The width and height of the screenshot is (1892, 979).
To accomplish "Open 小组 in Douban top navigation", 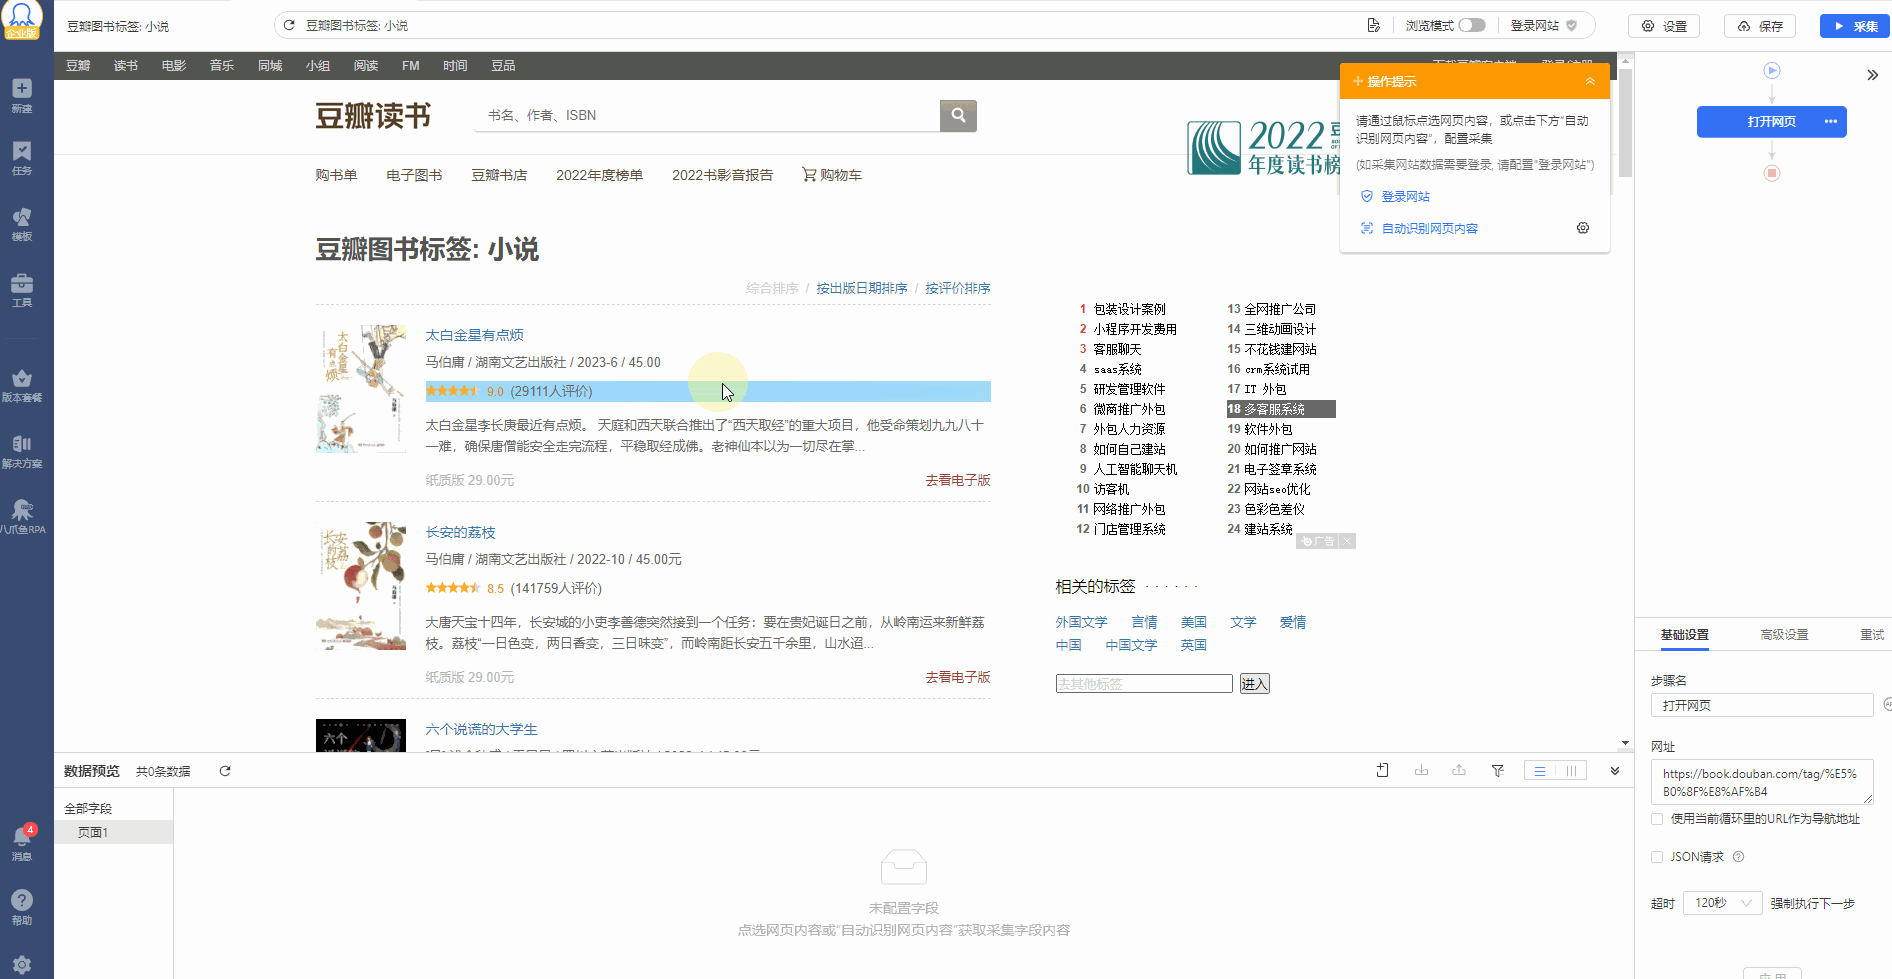I will [318, 66].
